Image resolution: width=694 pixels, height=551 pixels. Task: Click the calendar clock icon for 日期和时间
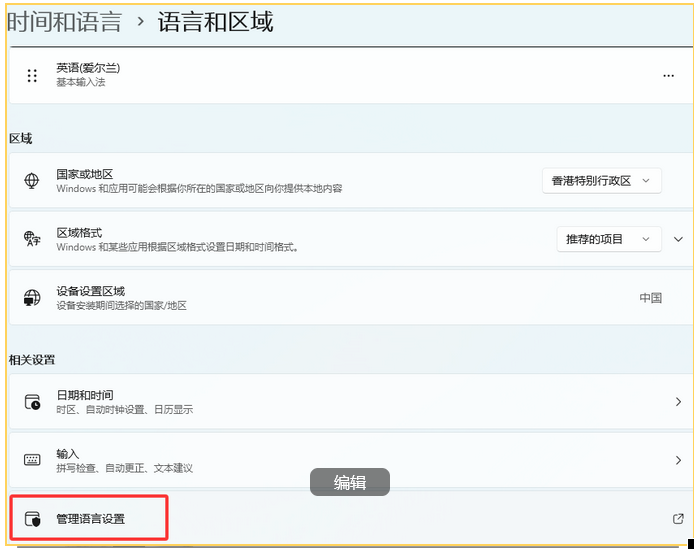click(x=32, y=401)
